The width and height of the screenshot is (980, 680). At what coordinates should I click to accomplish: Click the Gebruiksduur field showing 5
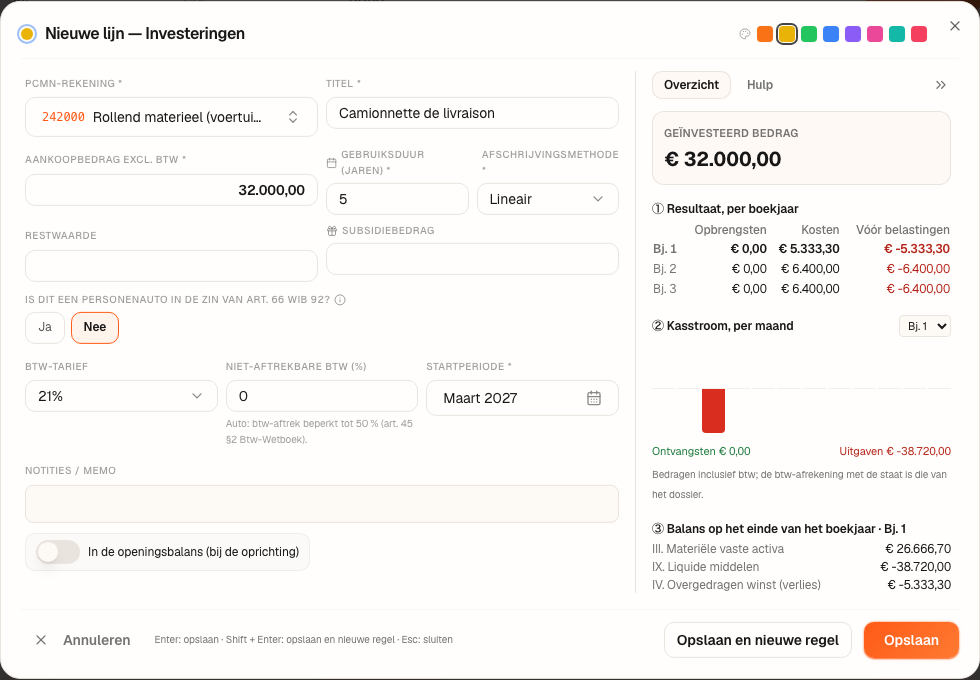point(398,199)
